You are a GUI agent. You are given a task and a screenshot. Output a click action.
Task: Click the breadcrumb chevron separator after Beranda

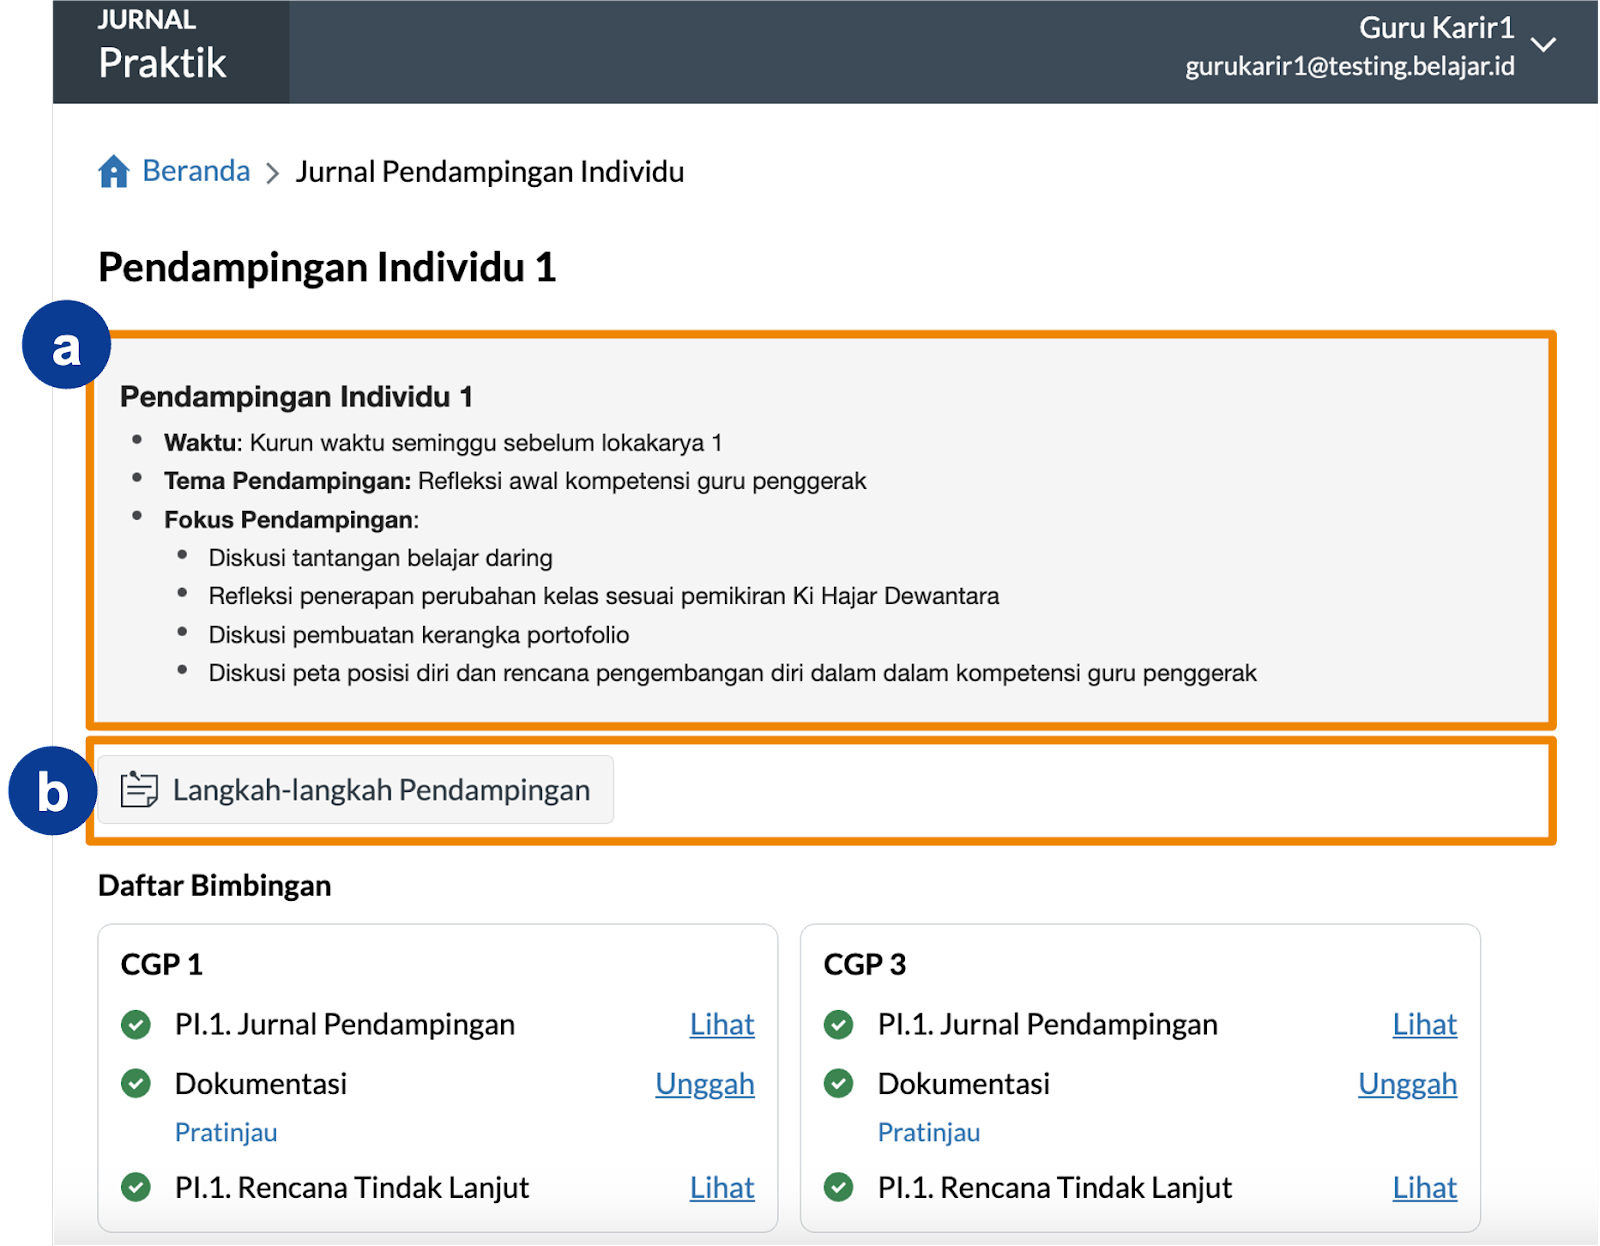pos(272,173)
